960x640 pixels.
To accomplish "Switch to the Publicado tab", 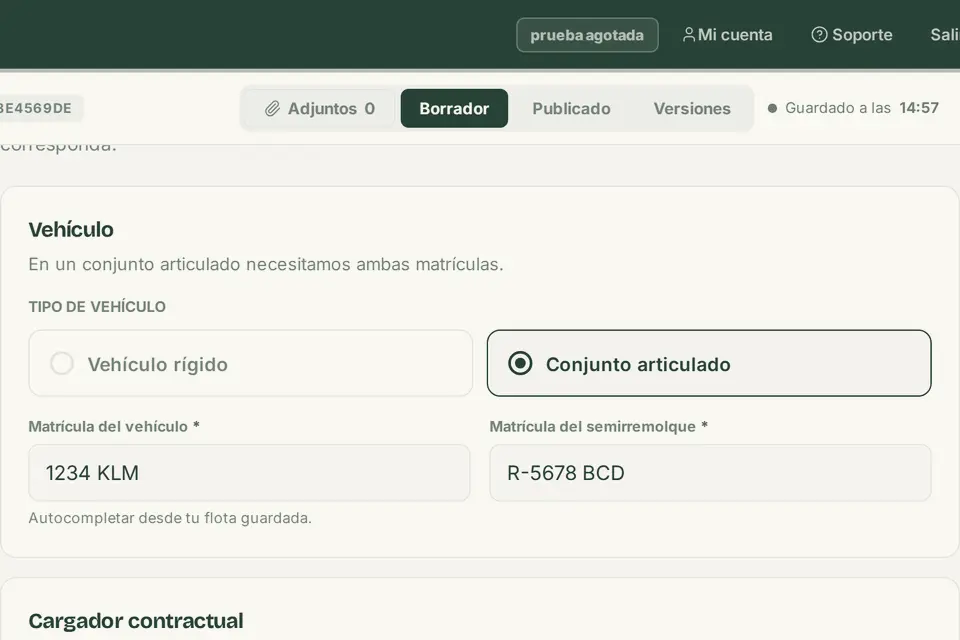I will (x=571, y=108).
